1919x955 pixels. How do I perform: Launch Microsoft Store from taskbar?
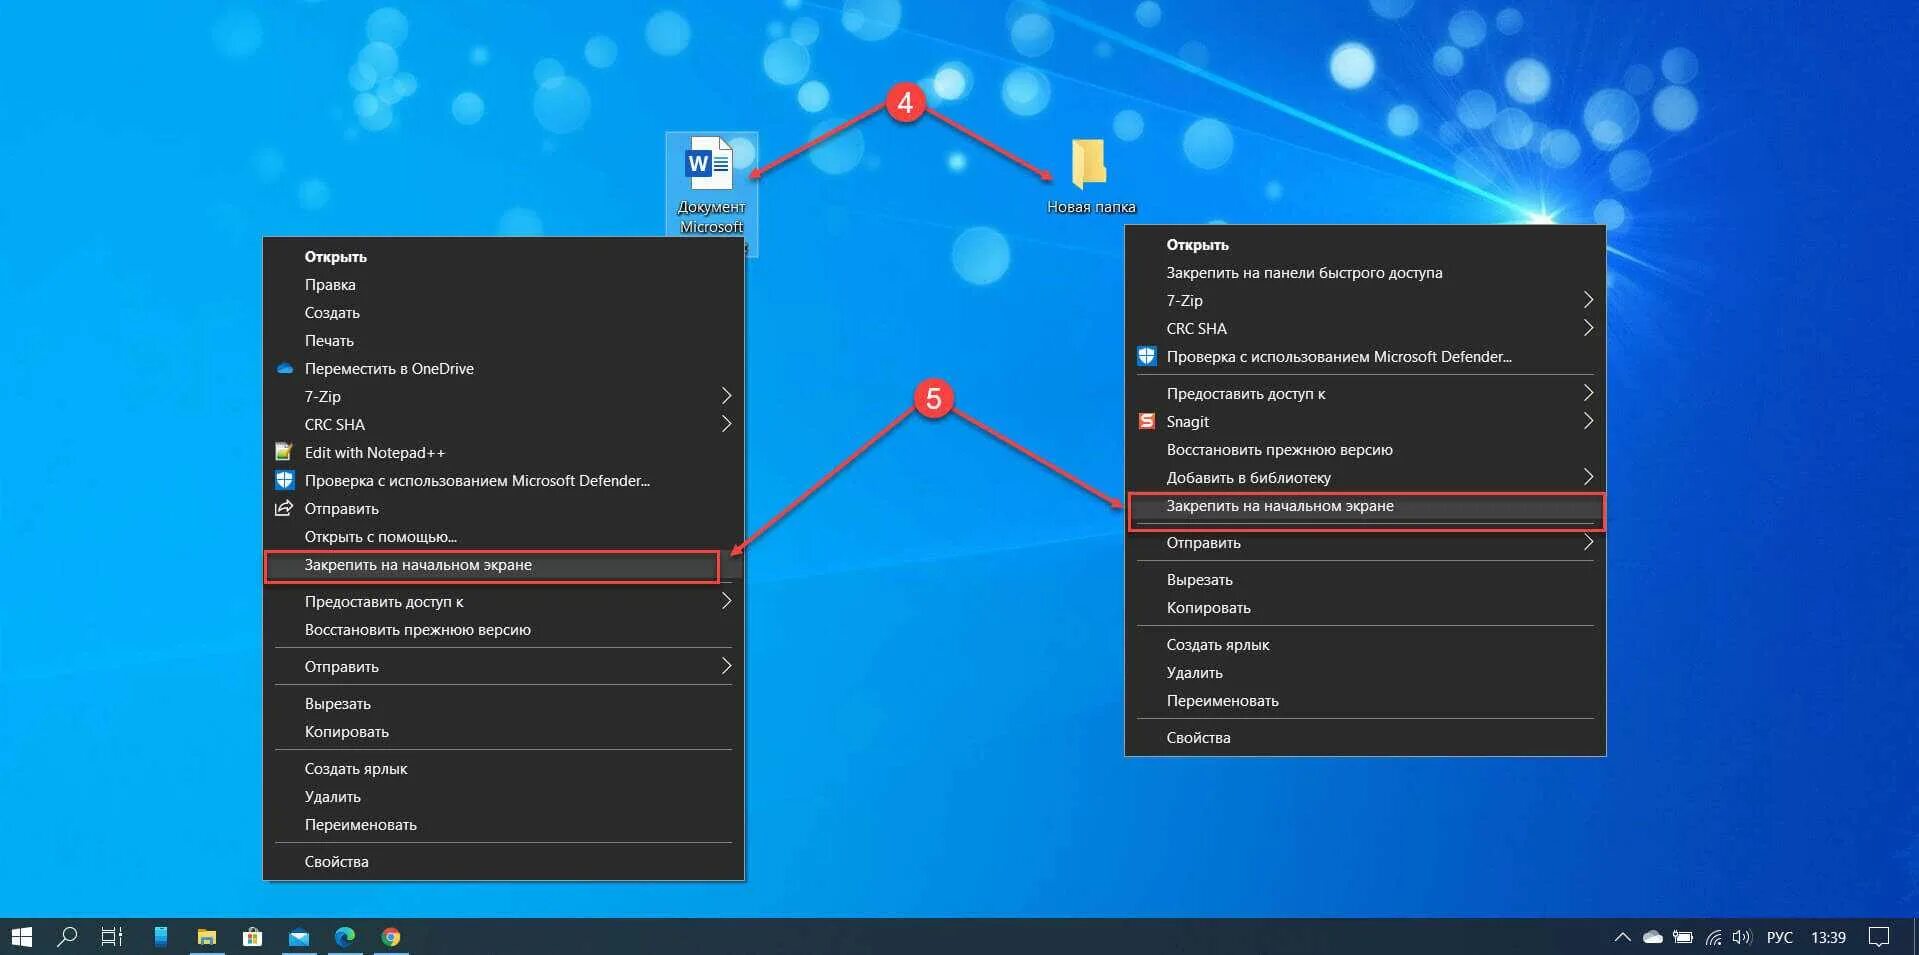pos(253,937)
